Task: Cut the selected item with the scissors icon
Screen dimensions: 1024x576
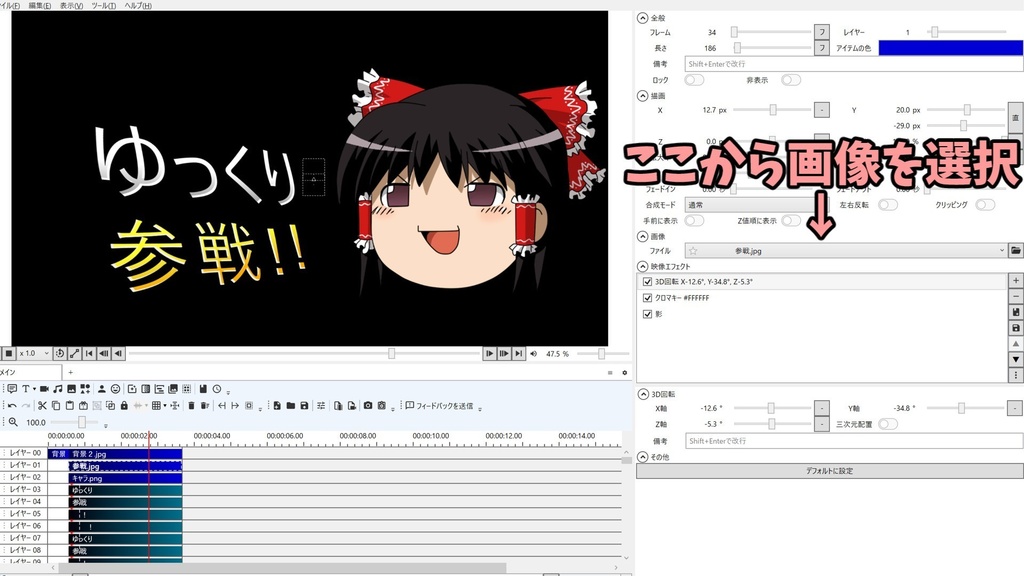Action: (42, 406)
